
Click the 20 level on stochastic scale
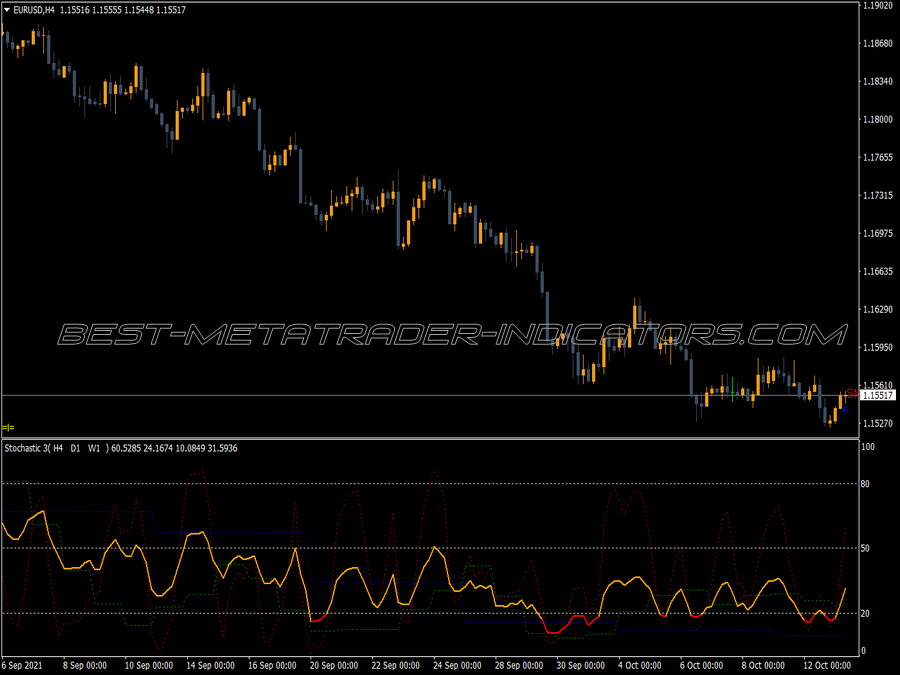point(866,614)
